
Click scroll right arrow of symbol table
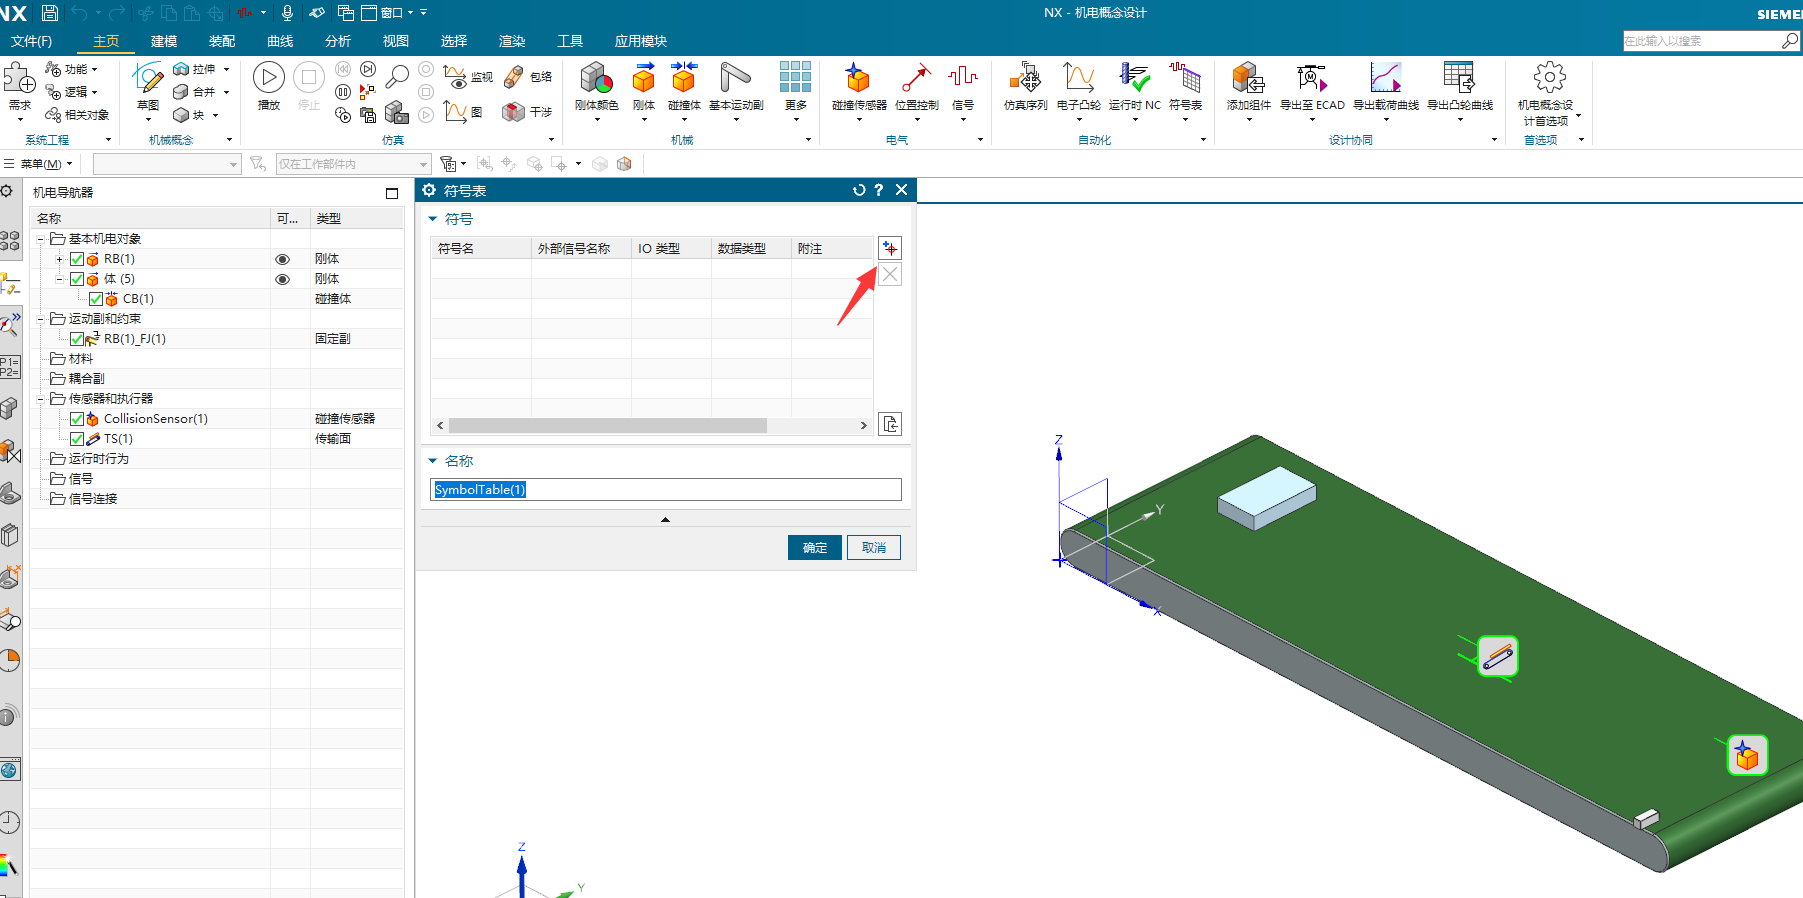tap(864, 425)
